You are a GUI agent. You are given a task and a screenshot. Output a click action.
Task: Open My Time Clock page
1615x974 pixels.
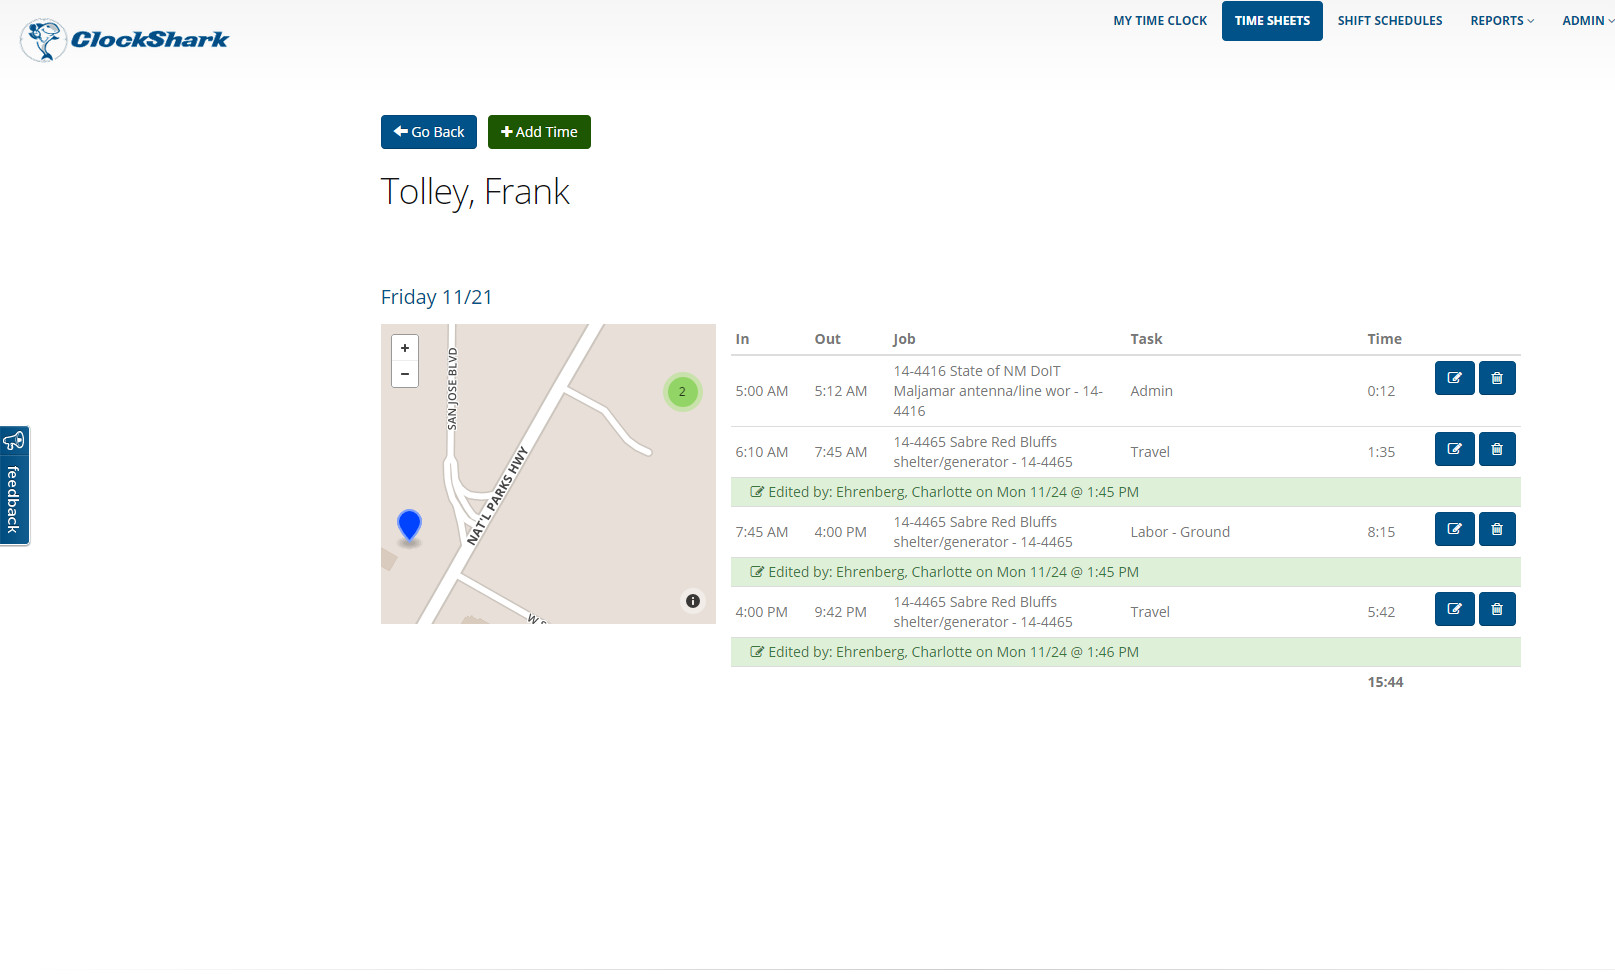[1160, 21]
